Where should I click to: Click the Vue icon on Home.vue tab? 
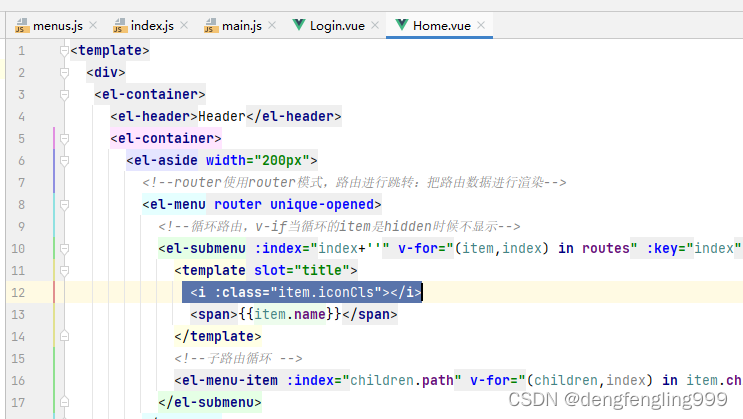[401, 25]
